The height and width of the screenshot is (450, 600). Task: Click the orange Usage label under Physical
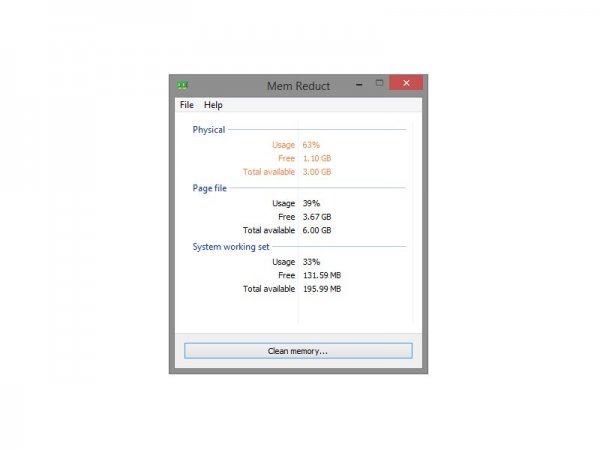284,145
